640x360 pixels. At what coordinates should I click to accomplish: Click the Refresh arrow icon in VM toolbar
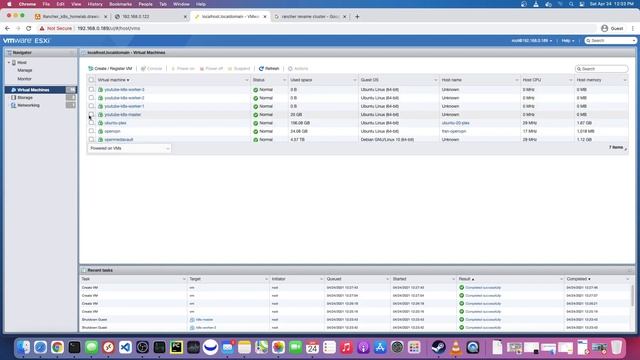coord(261,69)
